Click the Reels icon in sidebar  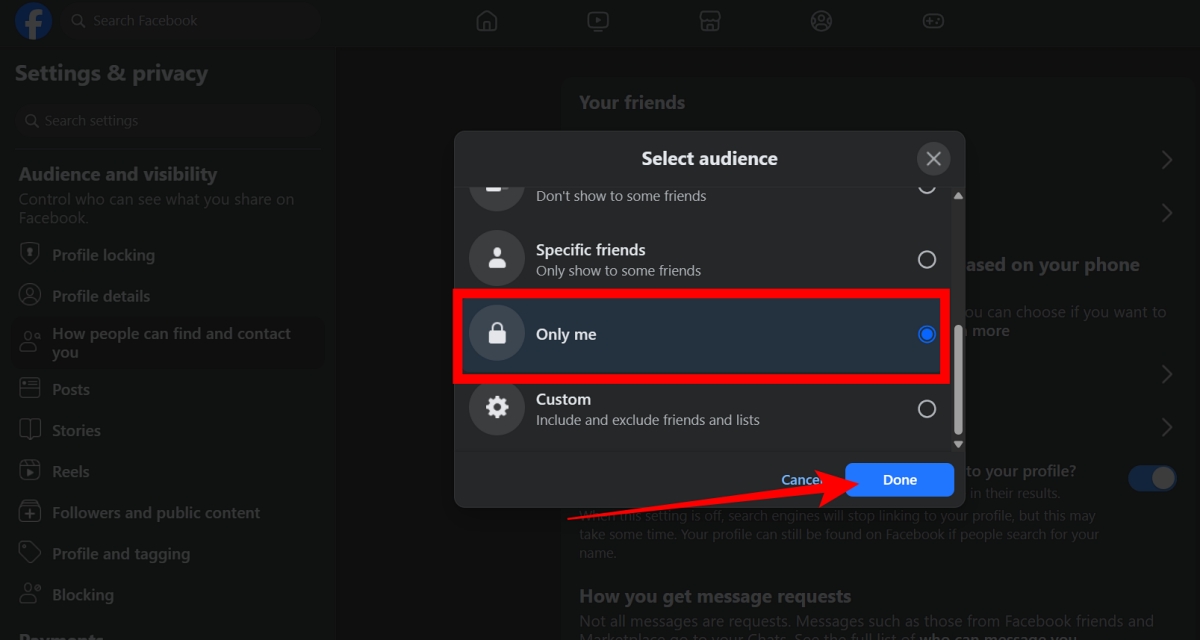[x=31, y=471]
